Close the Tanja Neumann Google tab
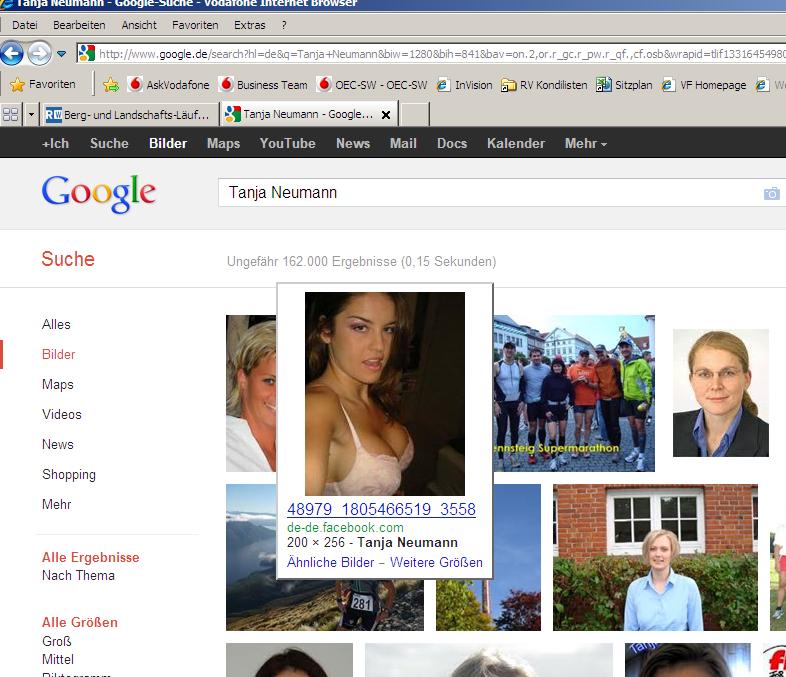Viewport: 786px width, 677px height. (386, 115)
